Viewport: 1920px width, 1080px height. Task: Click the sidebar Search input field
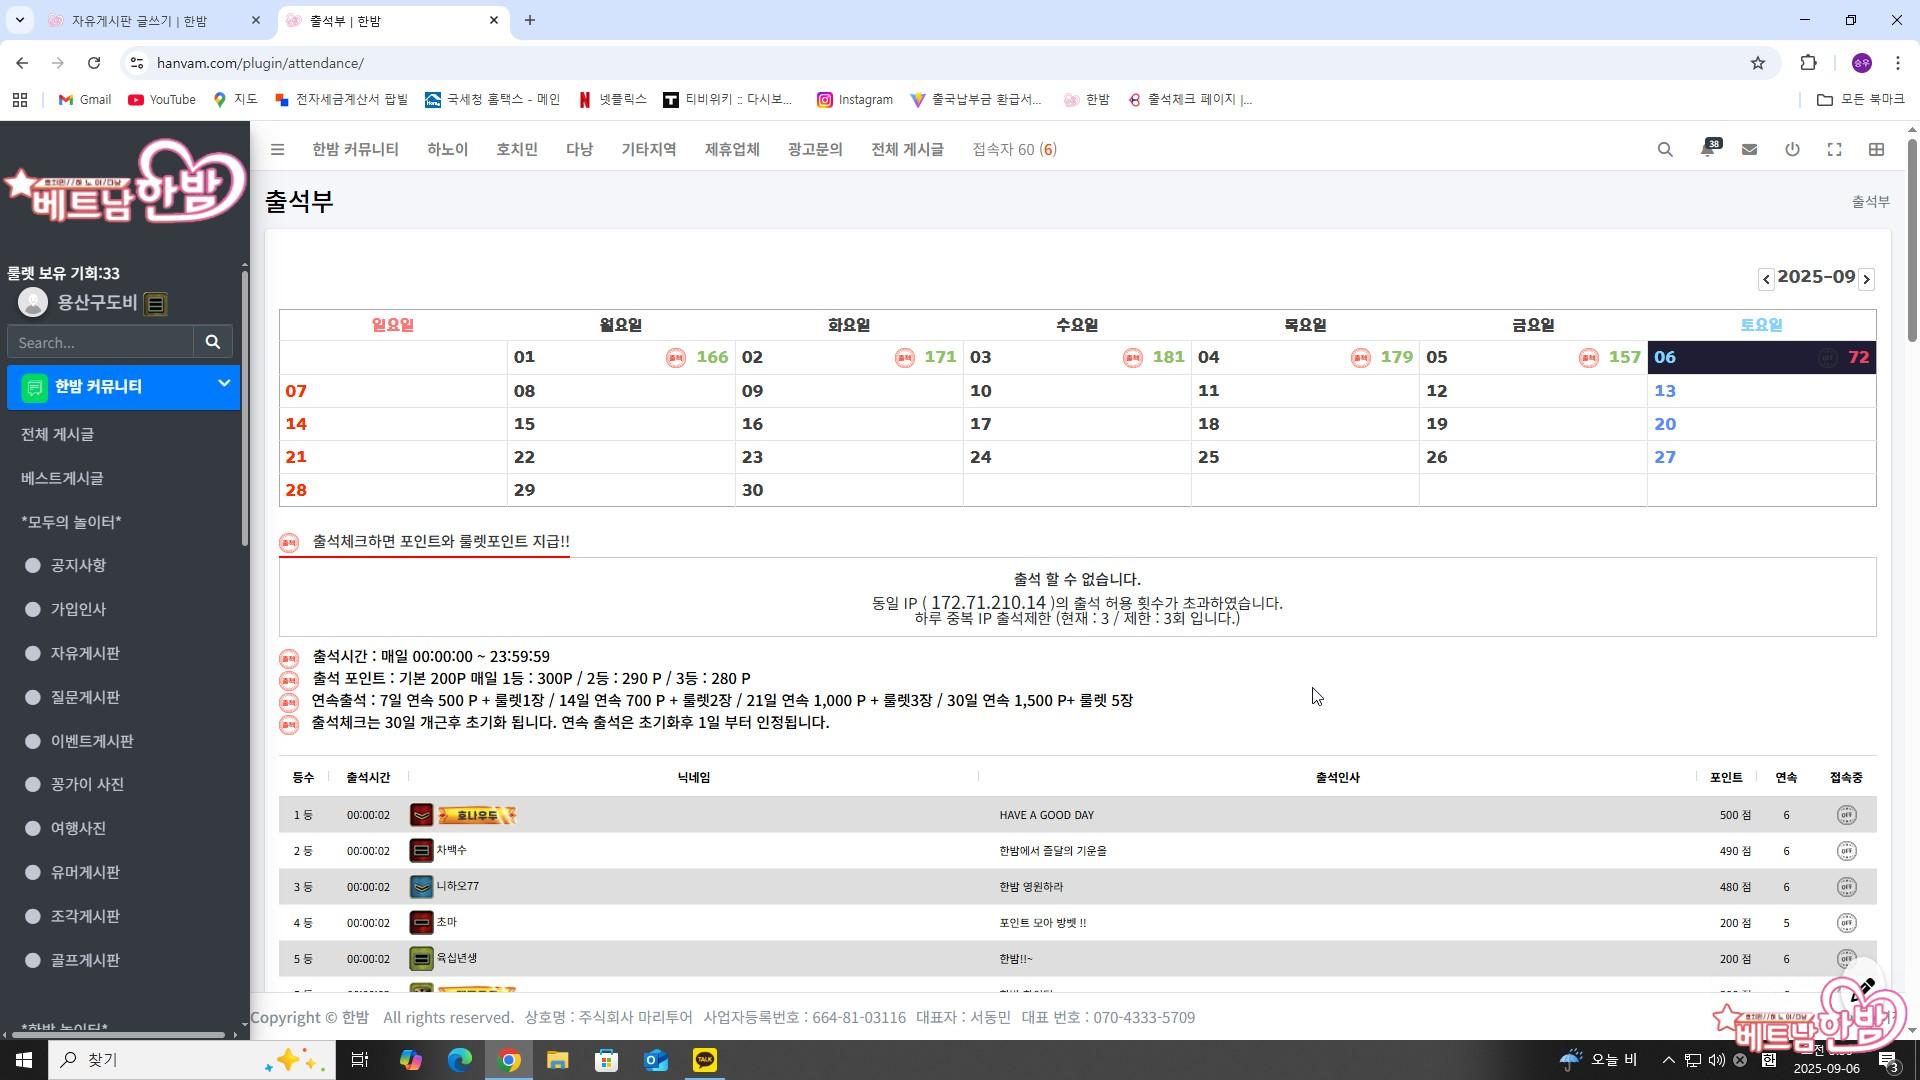[x=100, y=342]
